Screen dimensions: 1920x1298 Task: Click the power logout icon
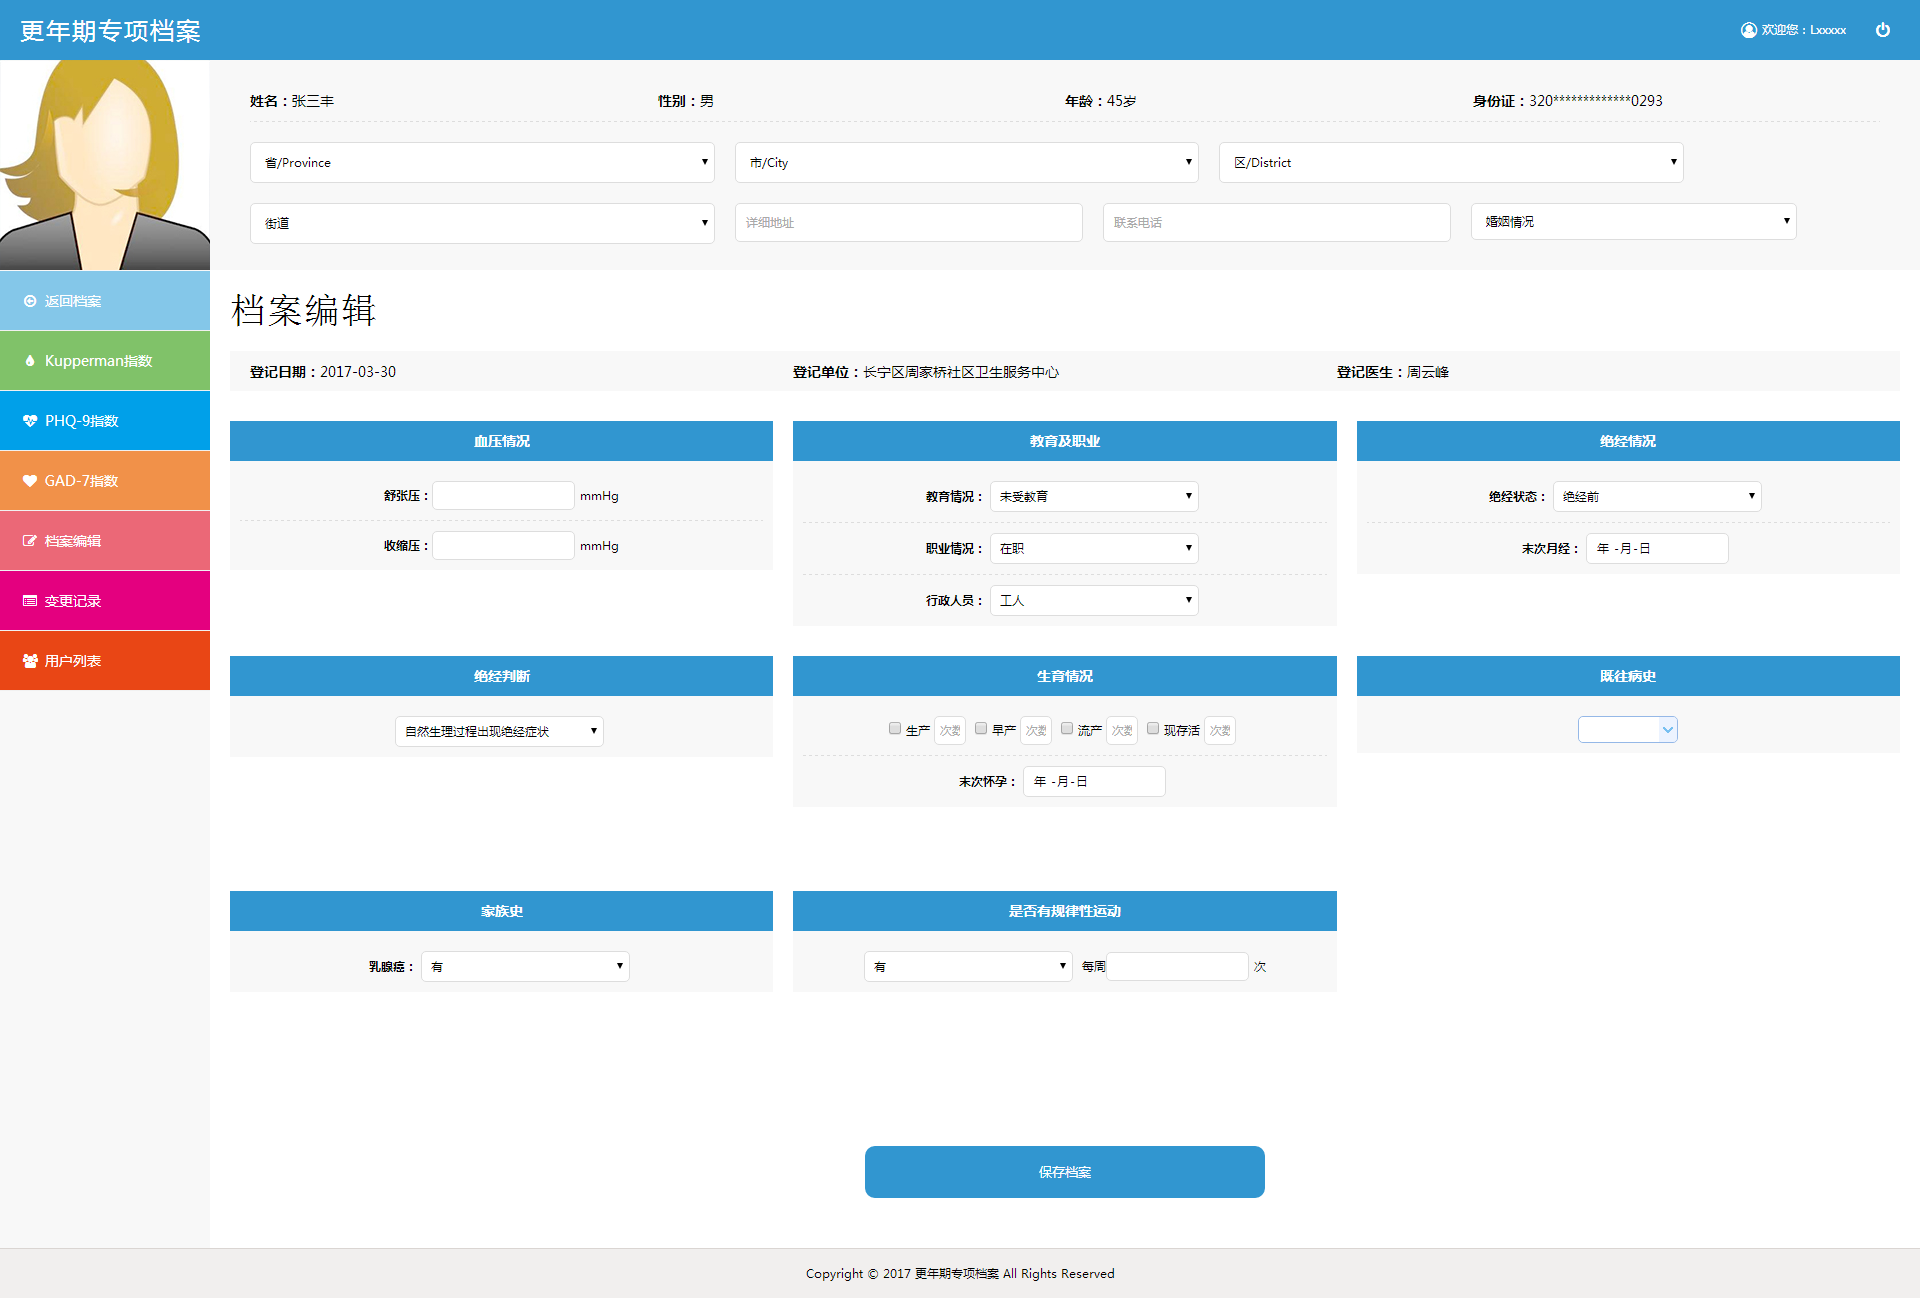click(x=1882, y=30)
